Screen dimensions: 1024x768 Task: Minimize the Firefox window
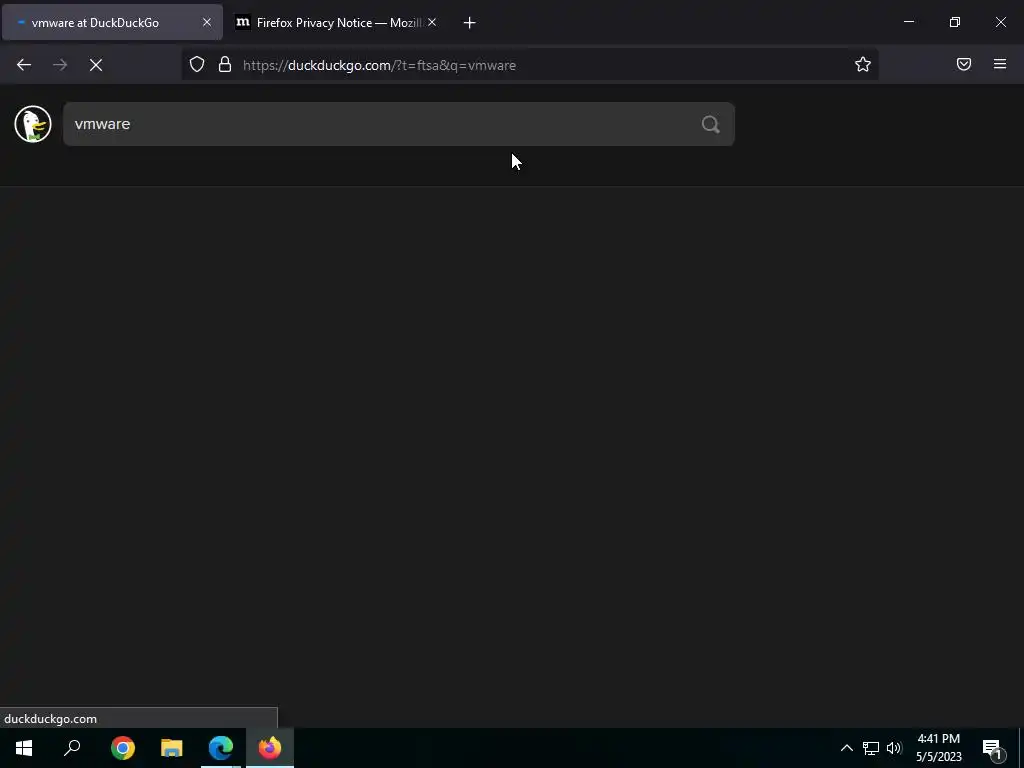[x=909, y=22]
